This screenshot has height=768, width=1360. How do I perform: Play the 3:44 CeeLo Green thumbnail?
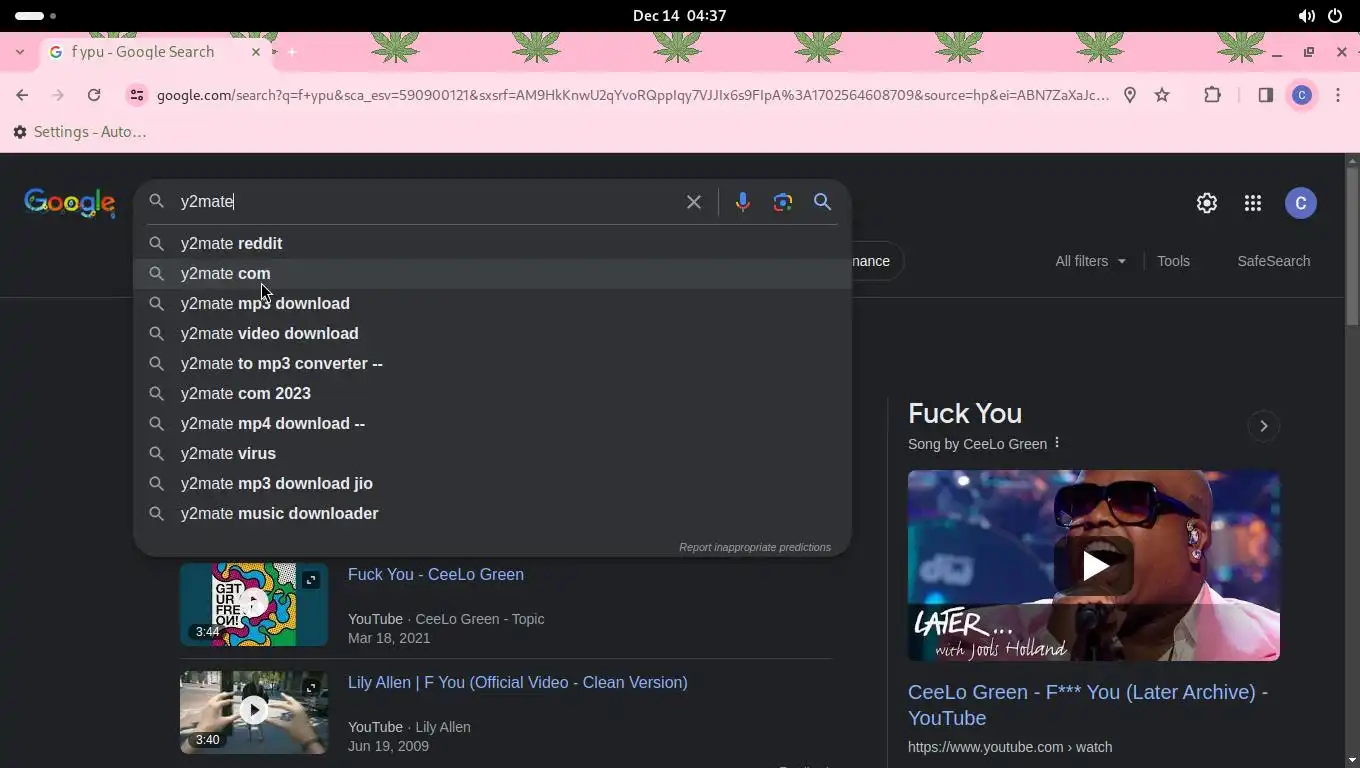click(x=254, y=604)
